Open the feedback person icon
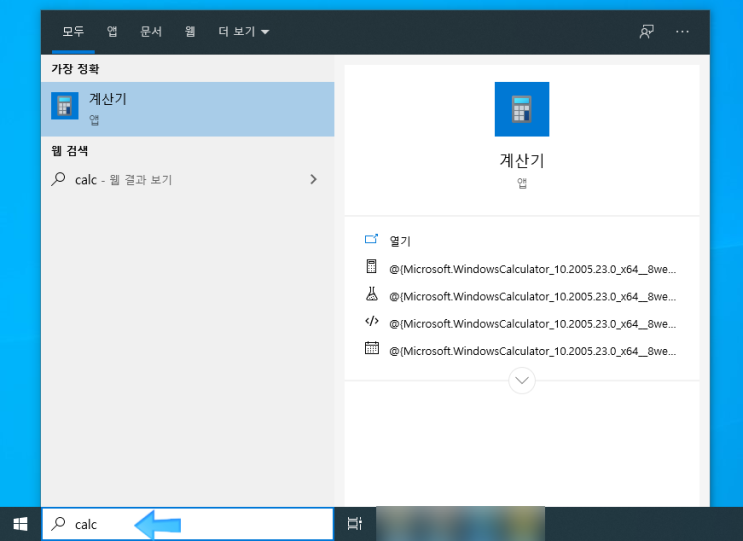 [x=646, y=32]
